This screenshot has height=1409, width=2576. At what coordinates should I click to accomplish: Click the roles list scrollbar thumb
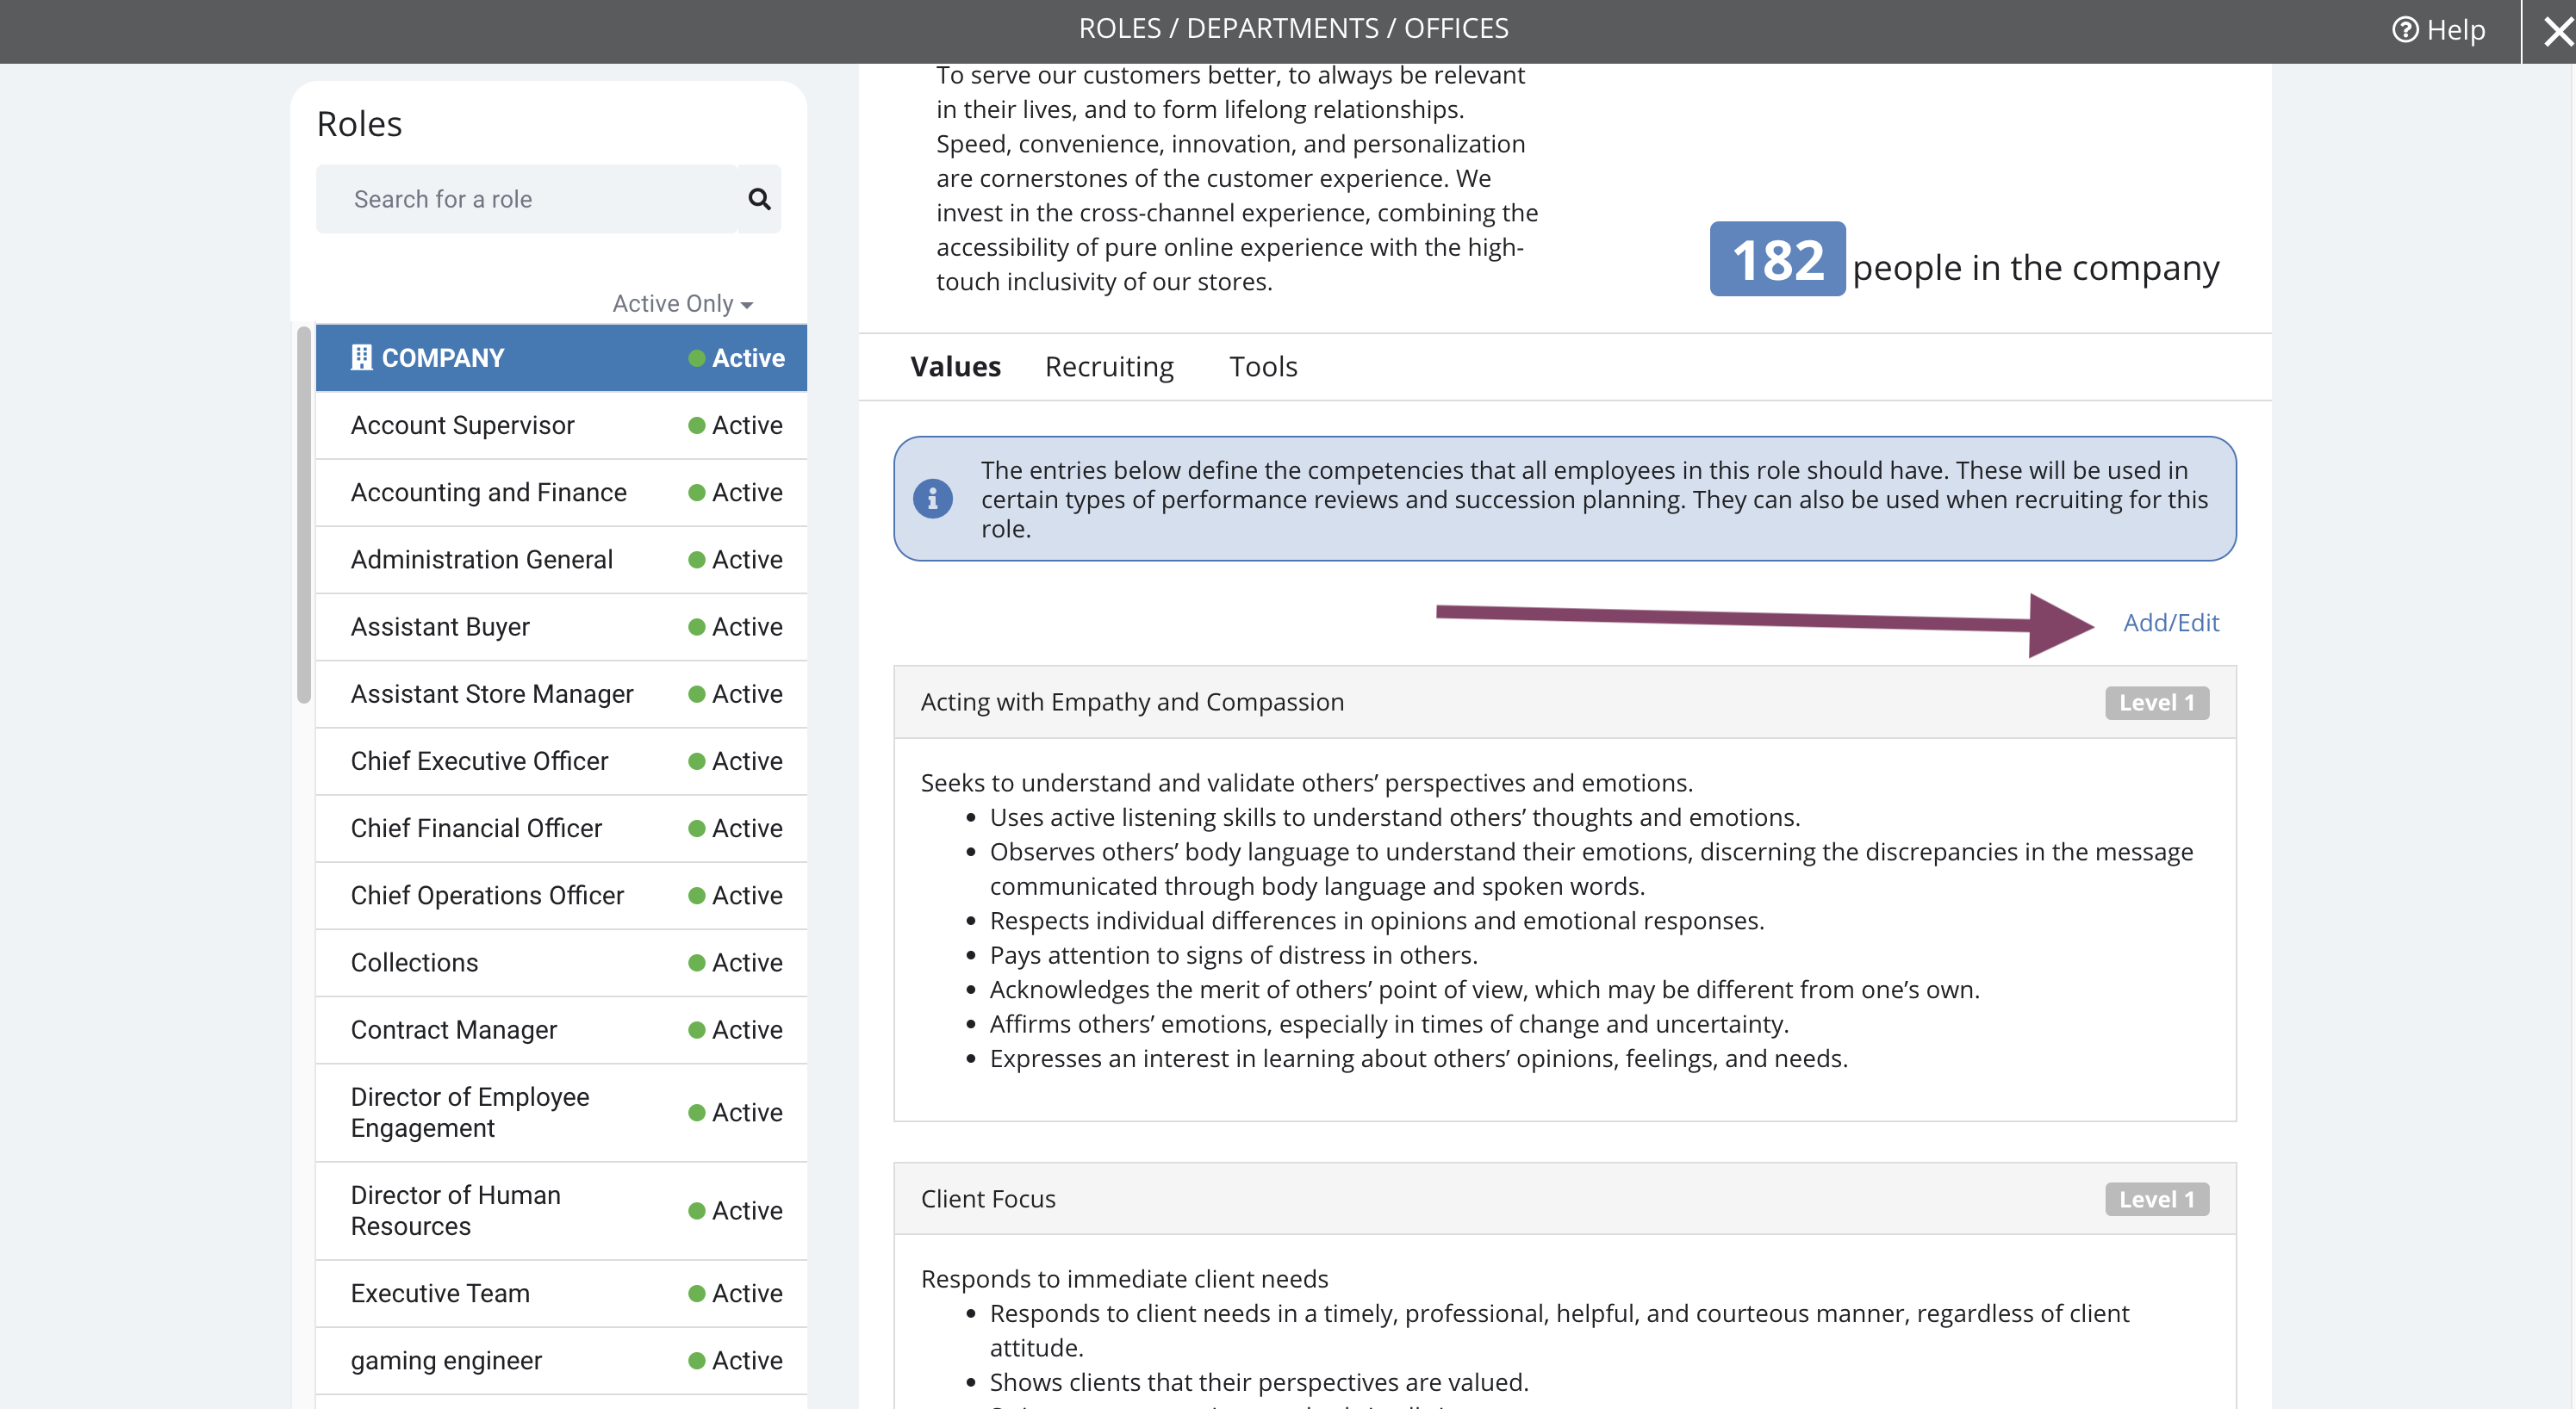click(x=304, y=515)
